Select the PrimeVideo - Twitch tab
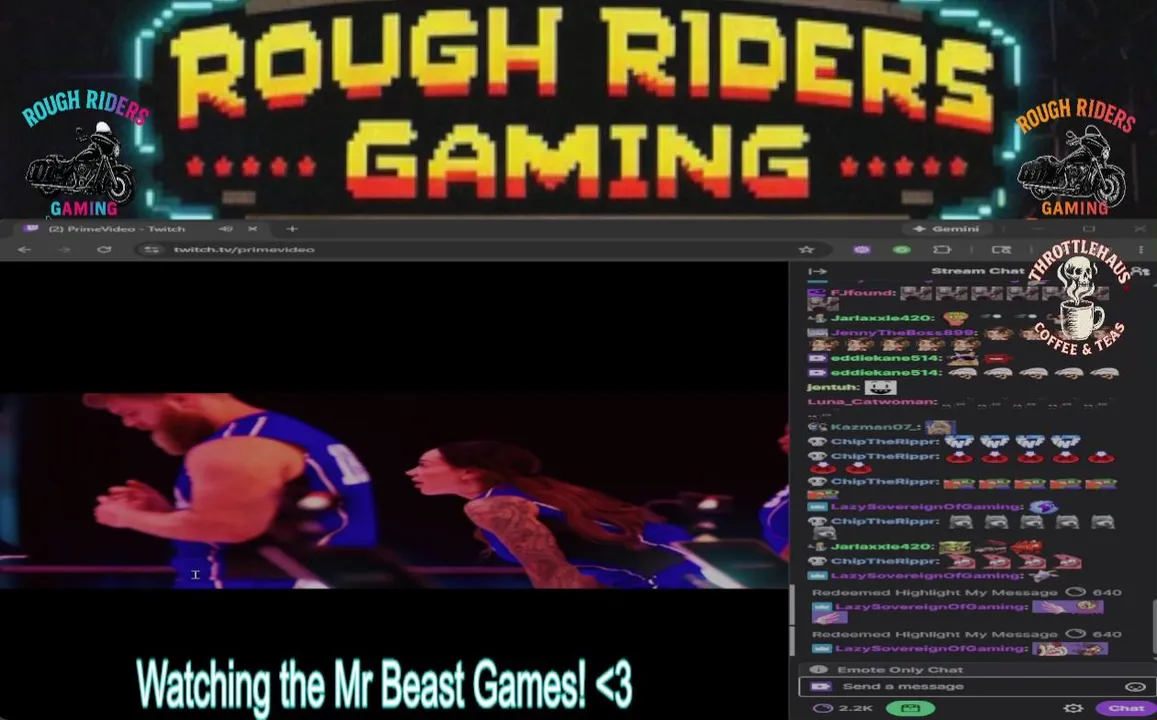The width and height of the screenshot is (1157, 720). click(x=116, y=229)
